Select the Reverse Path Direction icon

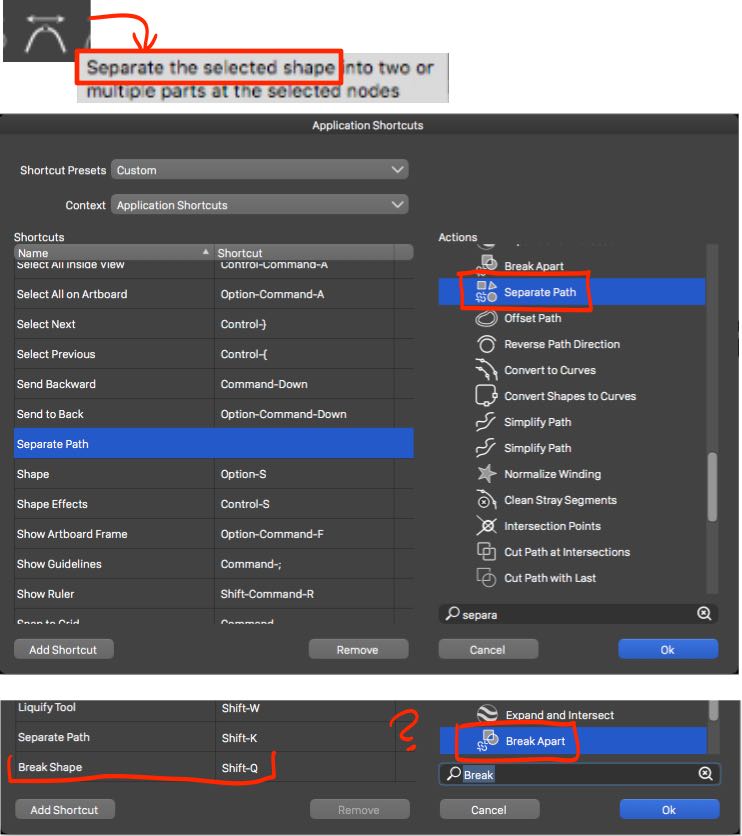tap(486, 344)
